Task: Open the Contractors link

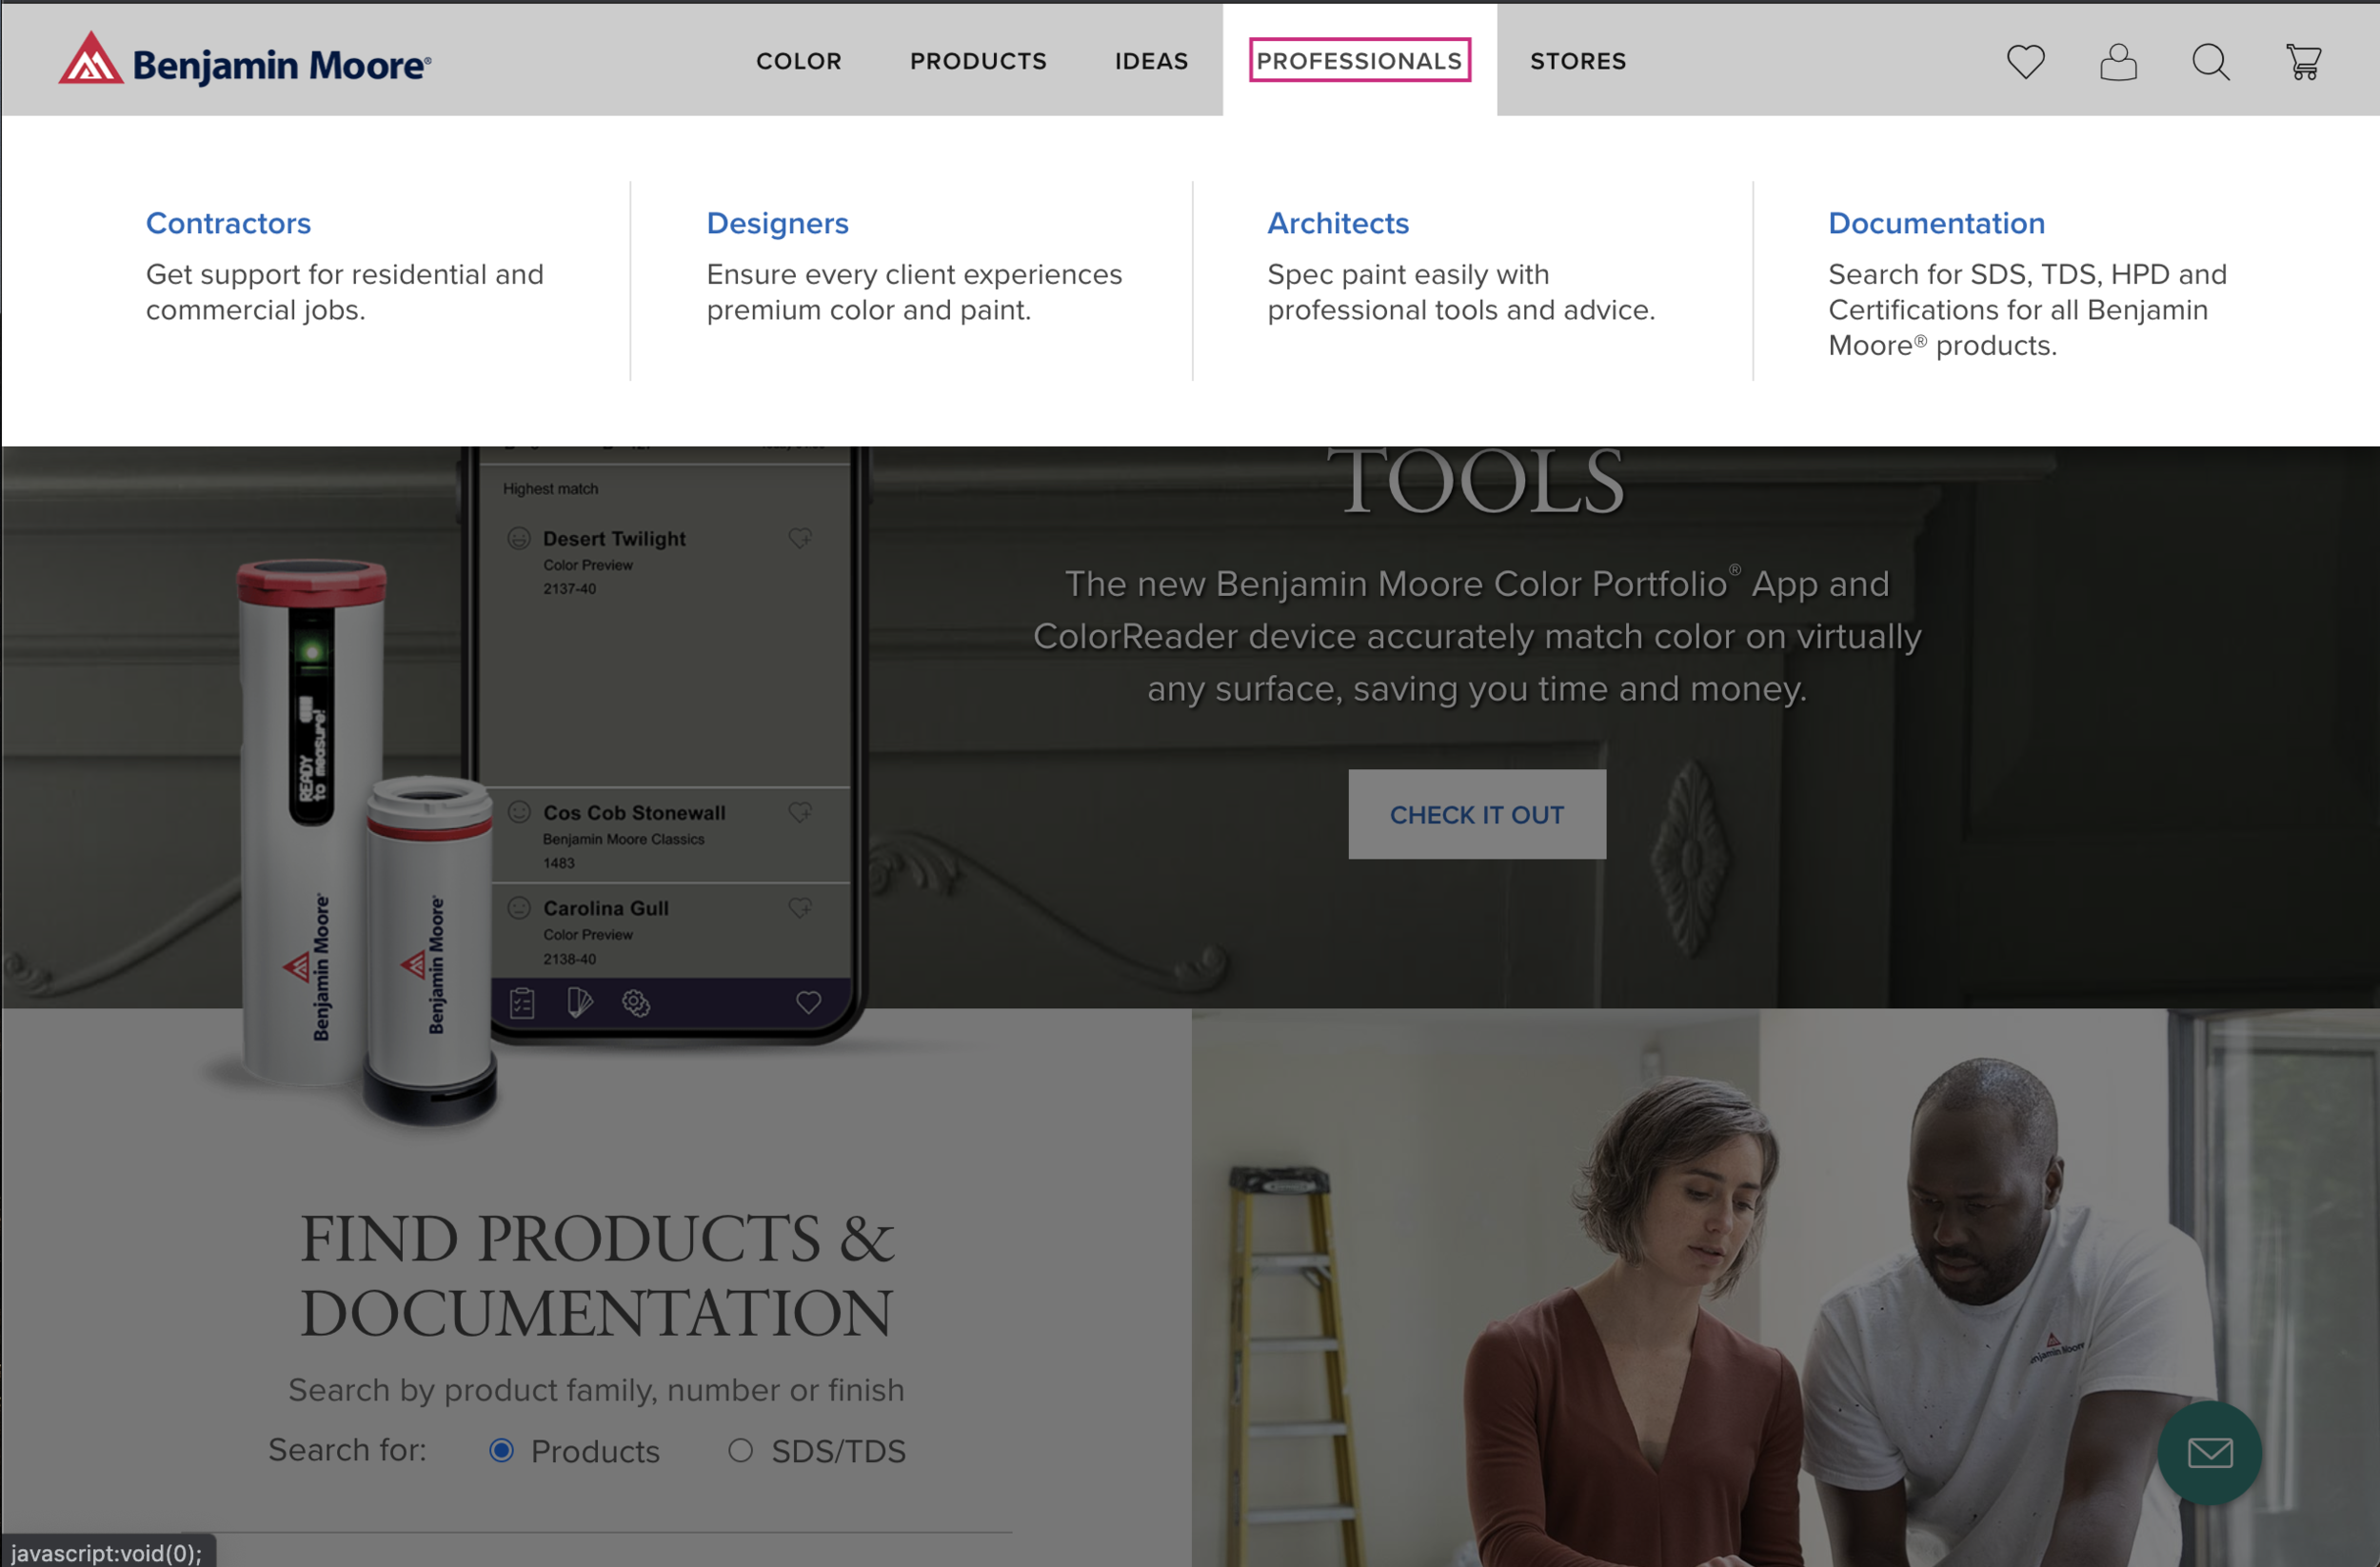Action: [x=228, y=223]
